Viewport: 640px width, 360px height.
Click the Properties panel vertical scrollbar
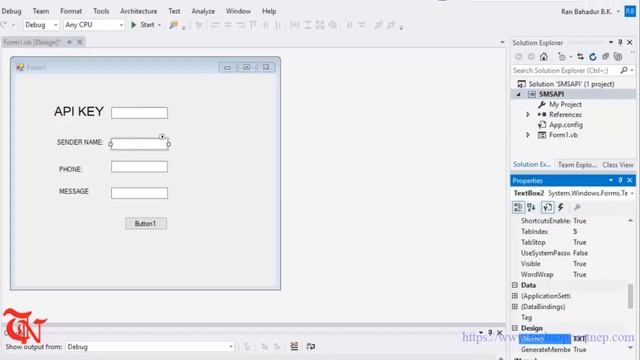click(631, 296)
